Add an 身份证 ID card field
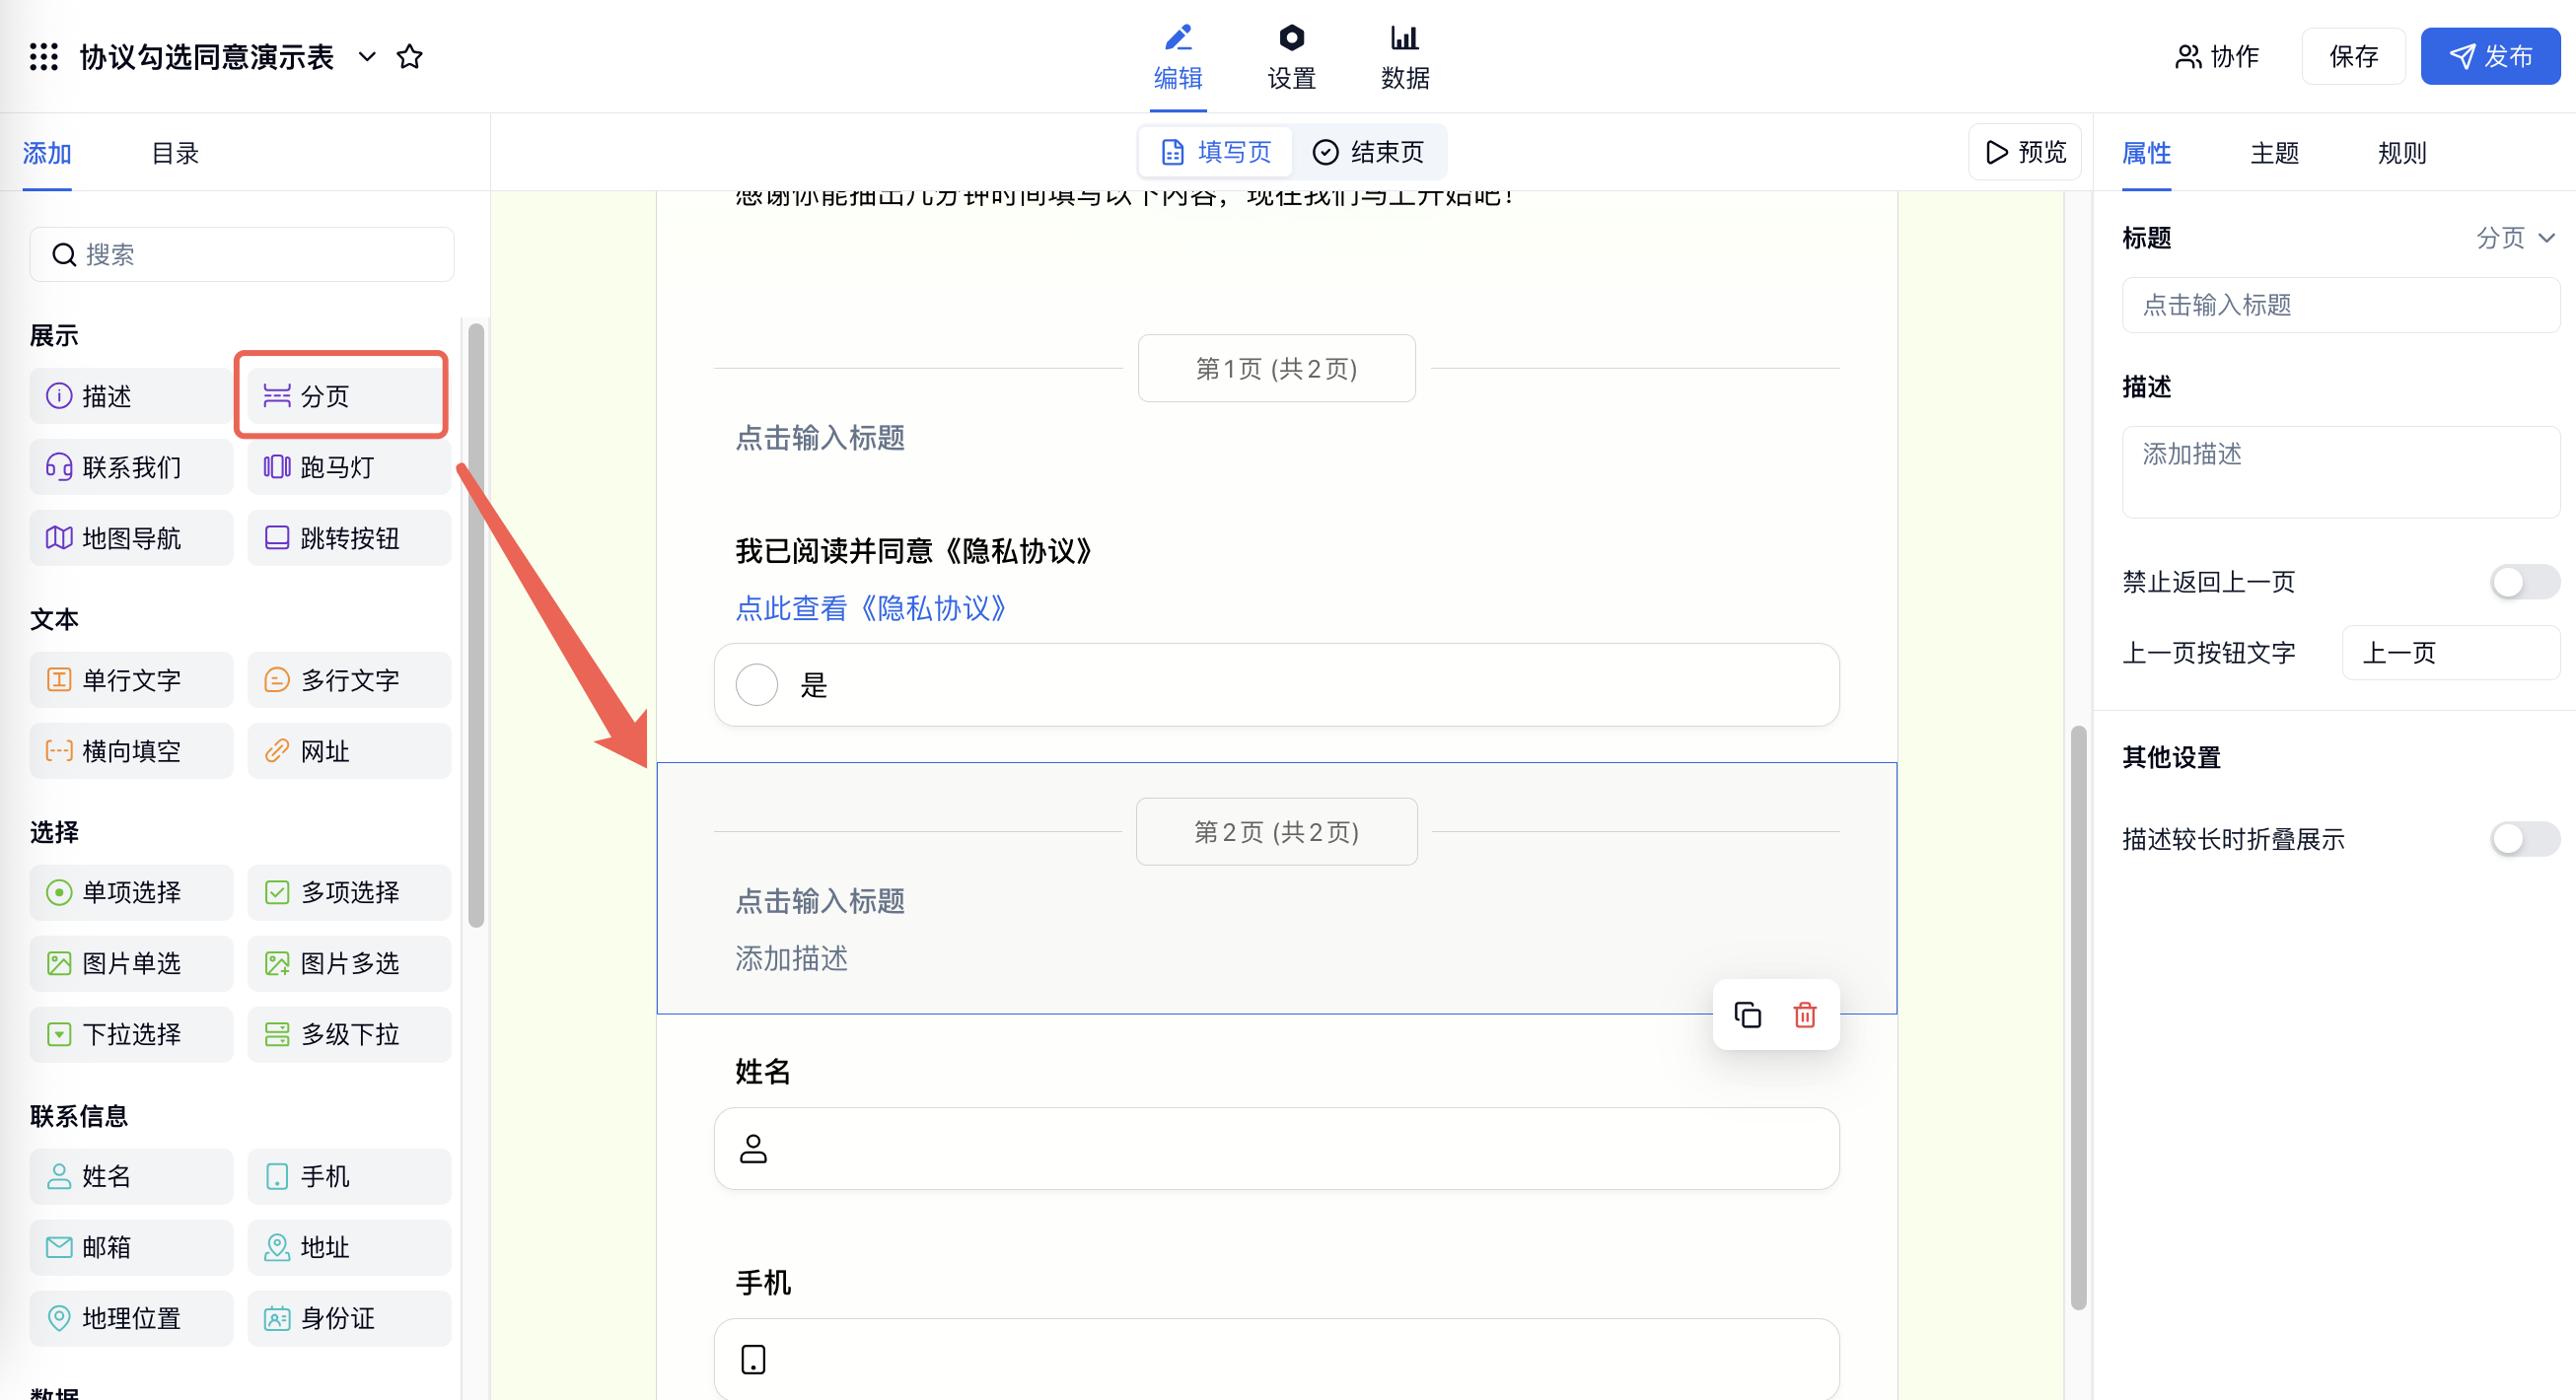 click(x=349, y=1319)
